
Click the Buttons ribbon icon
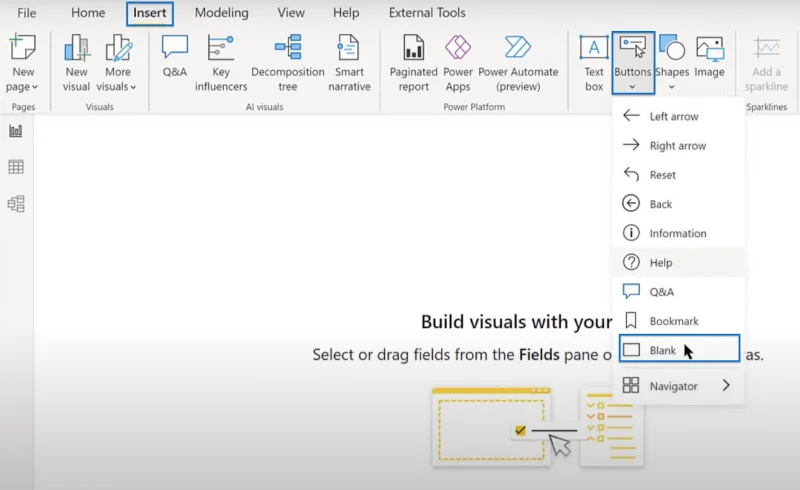[x=633, y=47]
